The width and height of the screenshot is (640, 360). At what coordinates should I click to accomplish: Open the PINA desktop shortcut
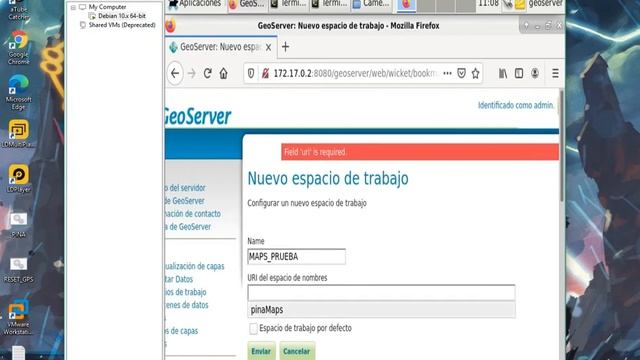[x=18, y=225]
